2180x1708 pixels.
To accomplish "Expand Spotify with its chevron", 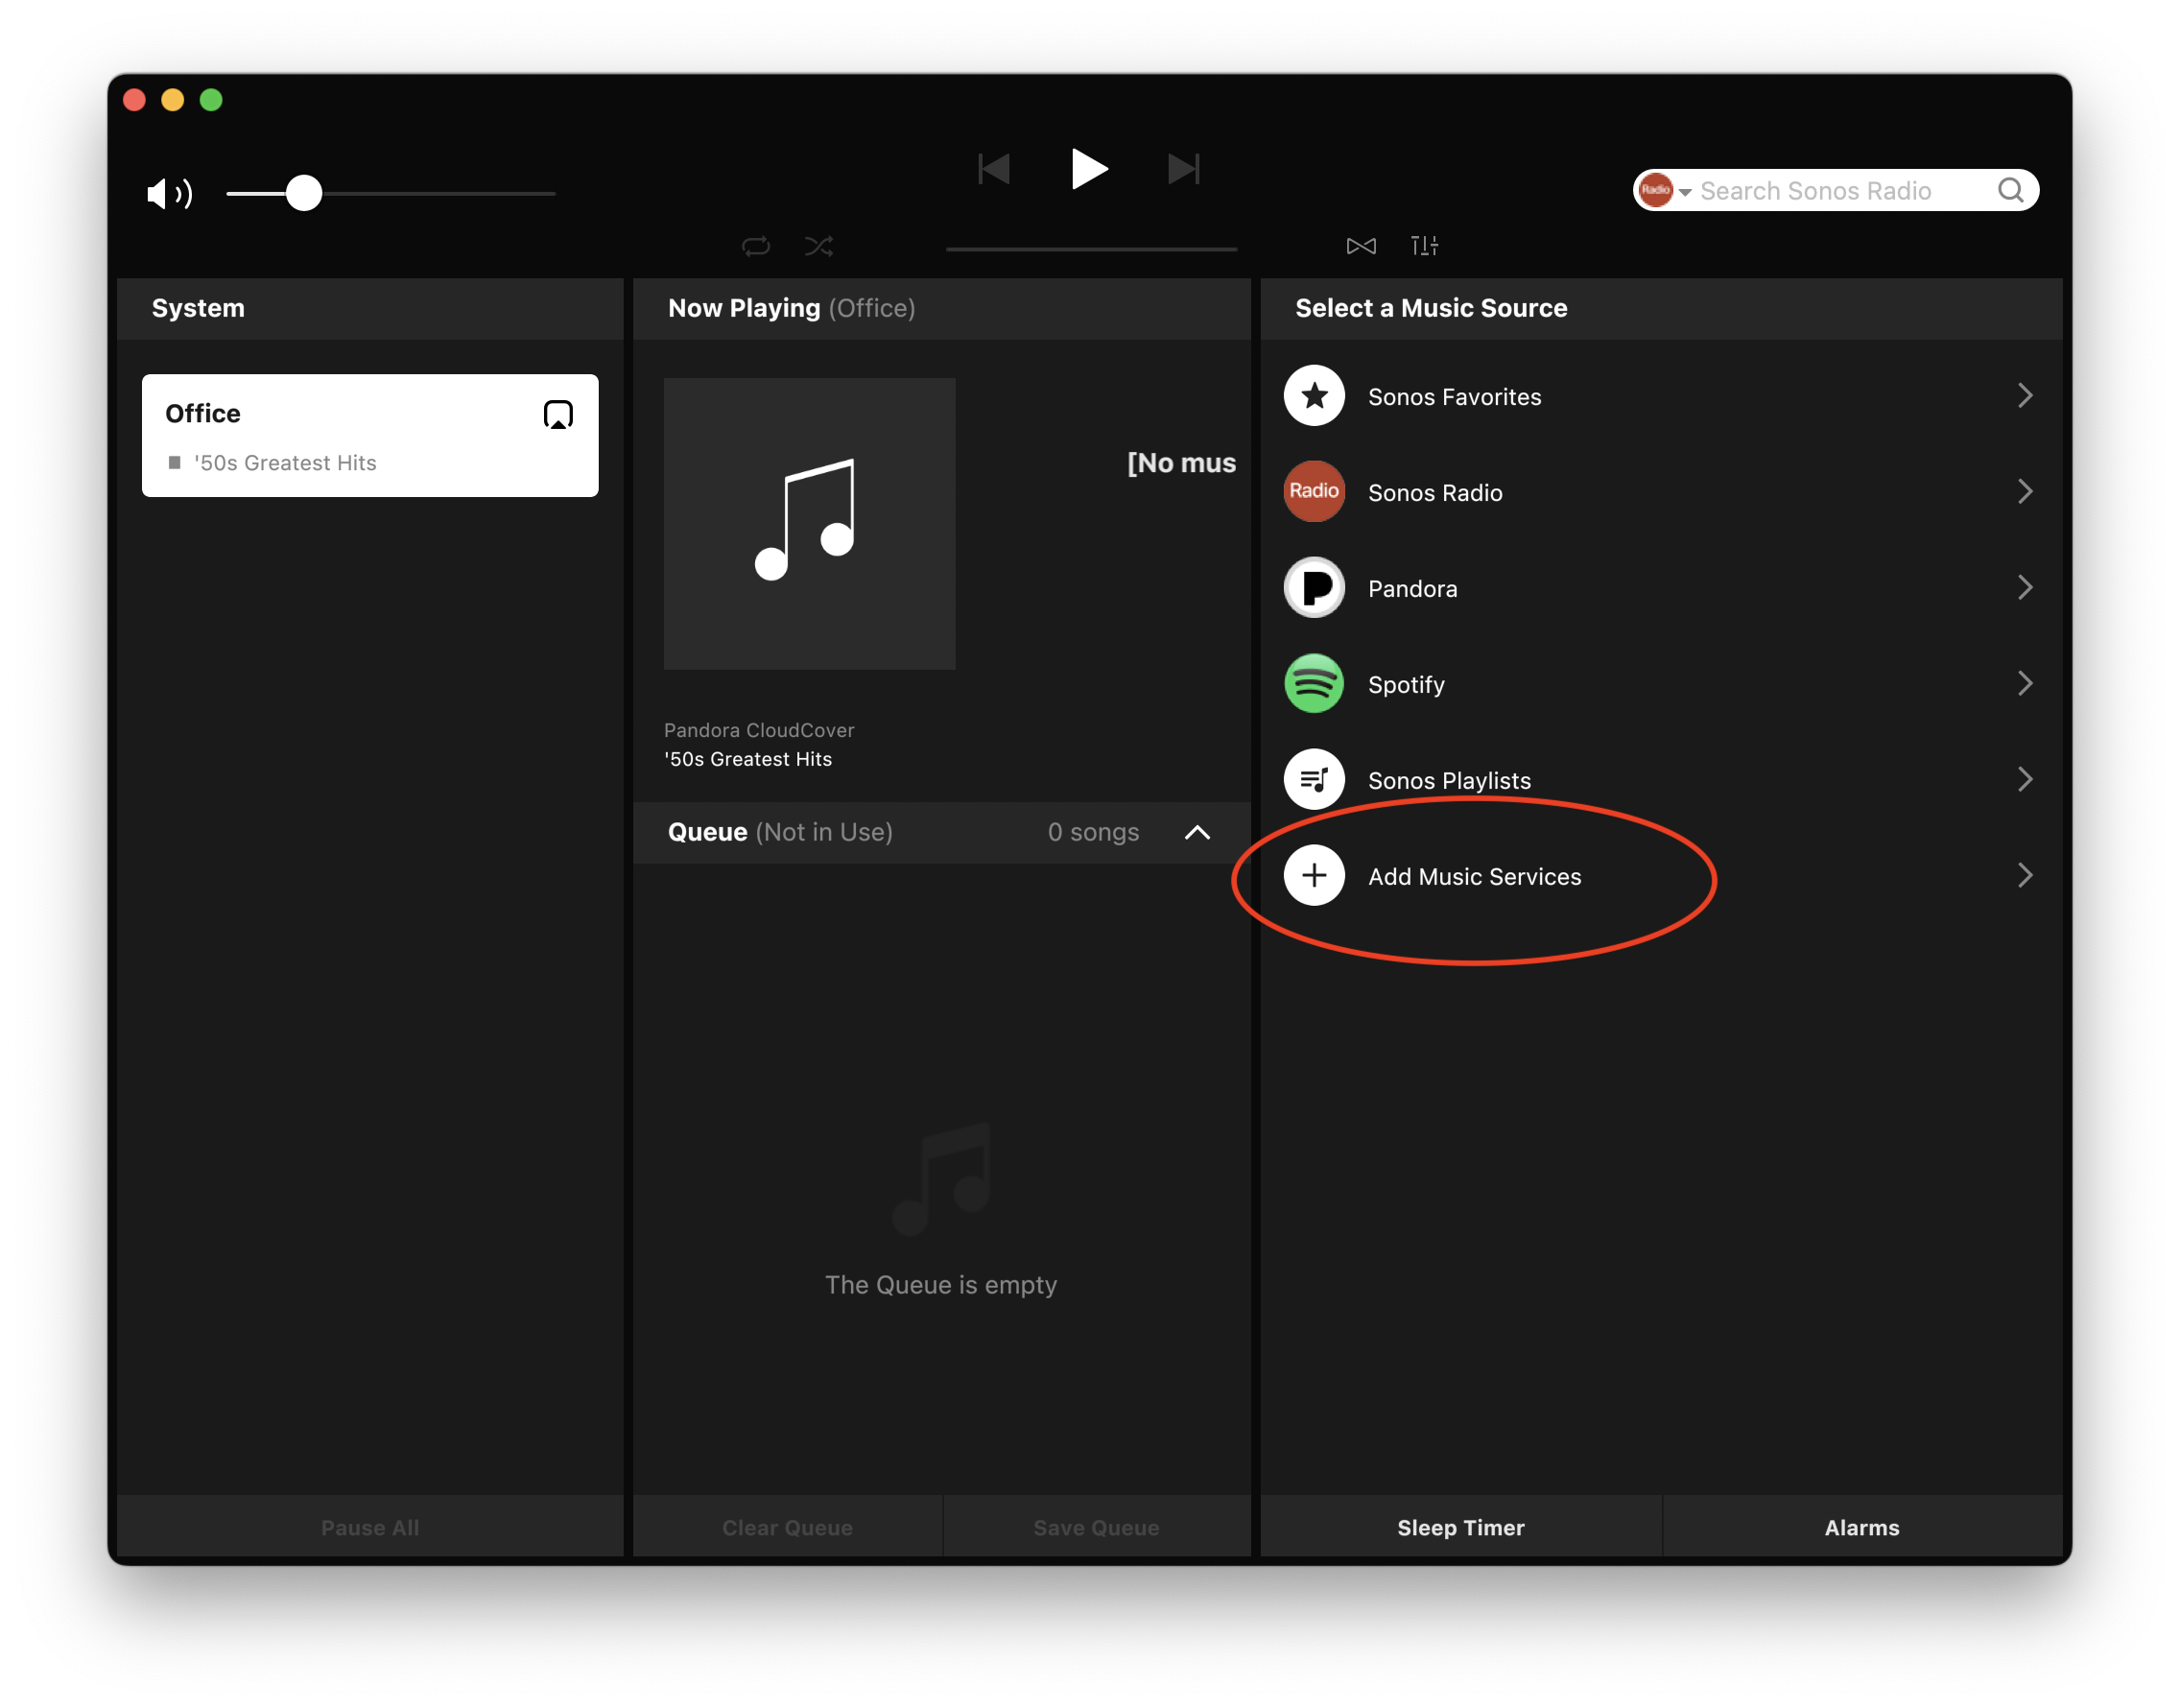I will tap(2025, 684).
